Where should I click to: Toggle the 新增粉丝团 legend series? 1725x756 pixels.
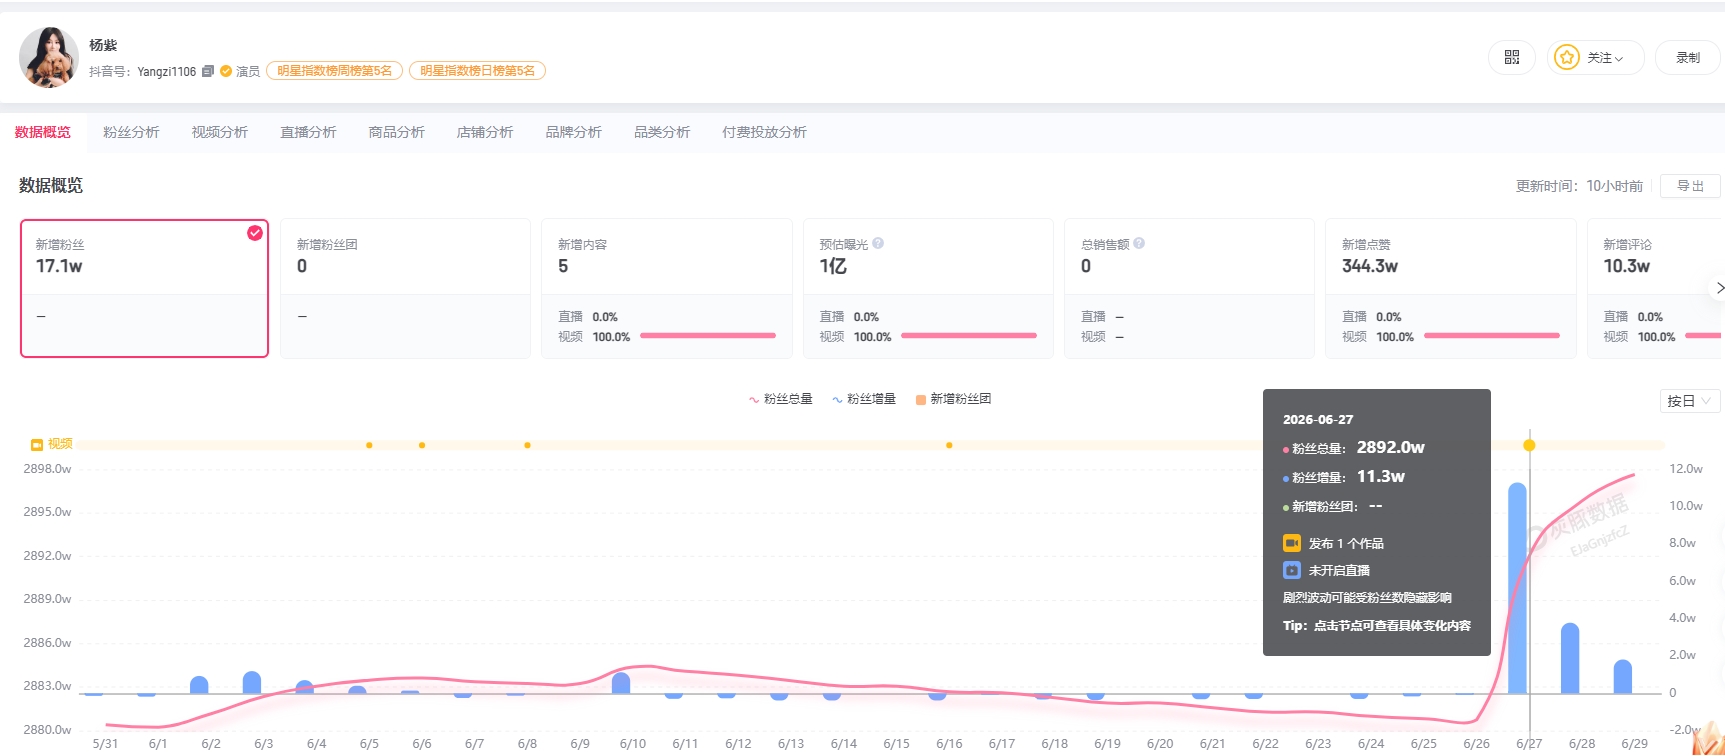[x=953, y=399]
